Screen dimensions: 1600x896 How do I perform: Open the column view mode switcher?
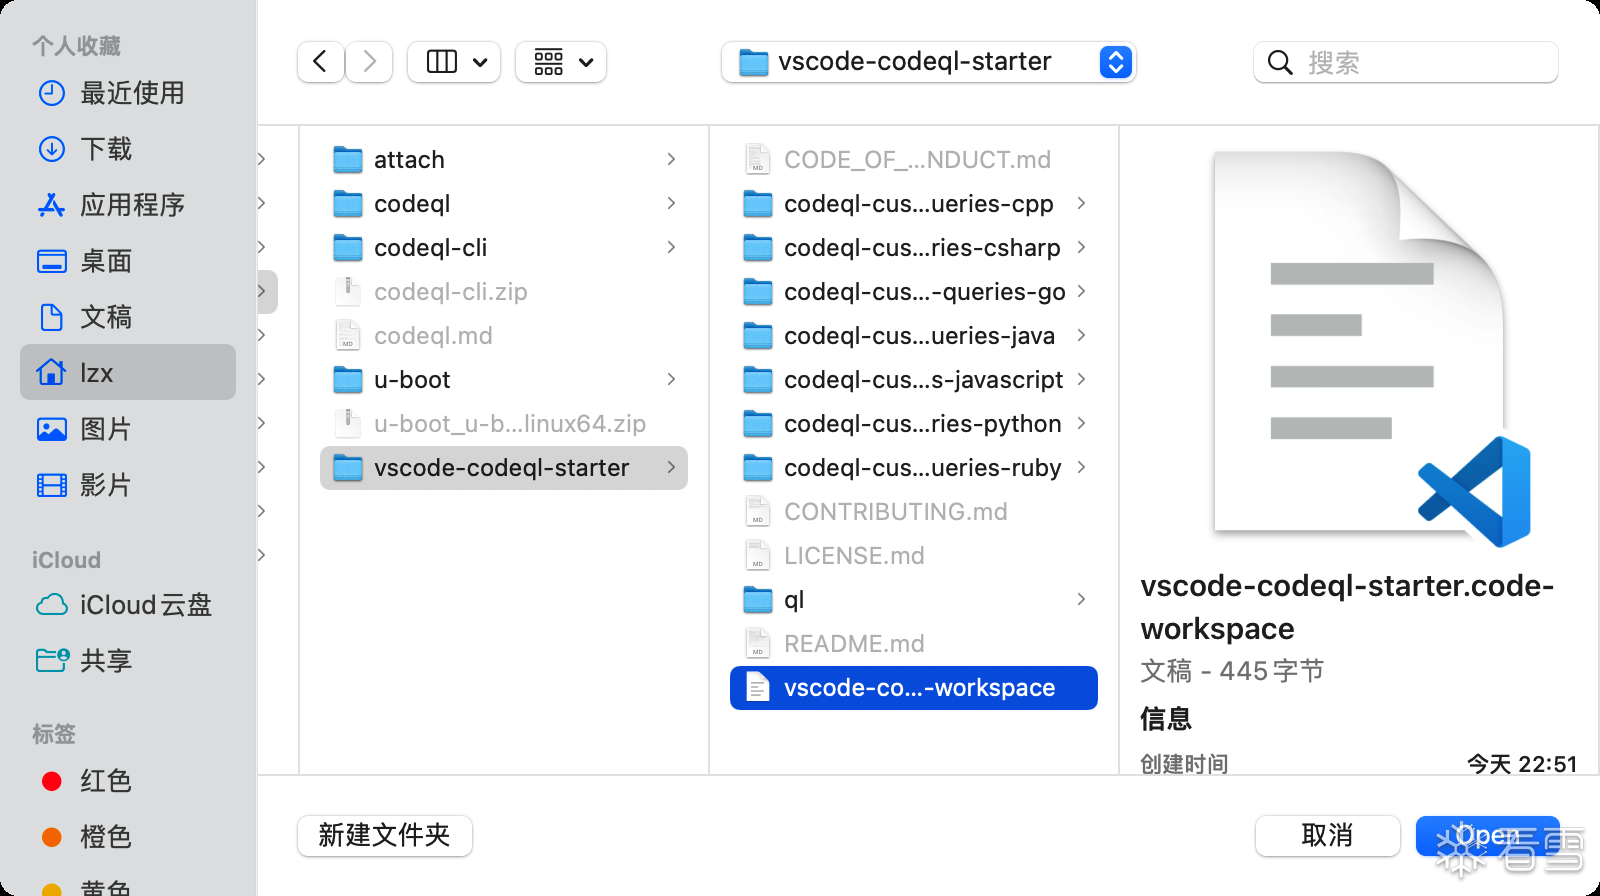coord(455,62)
